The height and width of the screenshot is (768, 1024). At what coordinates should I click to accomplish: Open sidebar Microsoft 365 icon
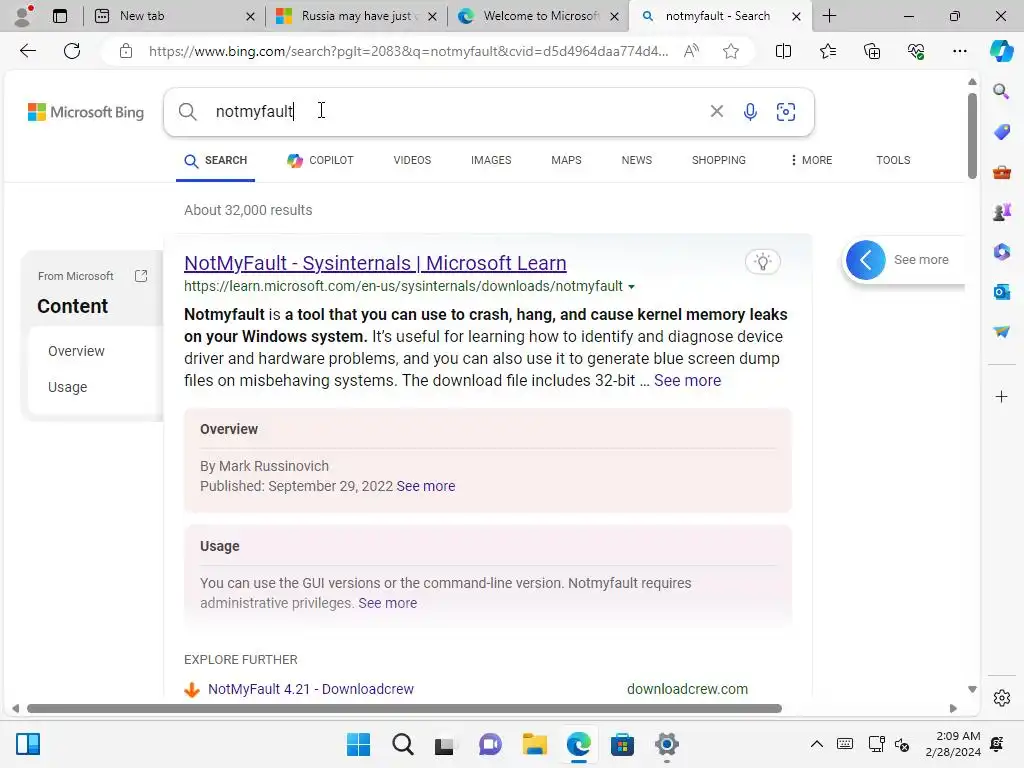[1001, 252]
